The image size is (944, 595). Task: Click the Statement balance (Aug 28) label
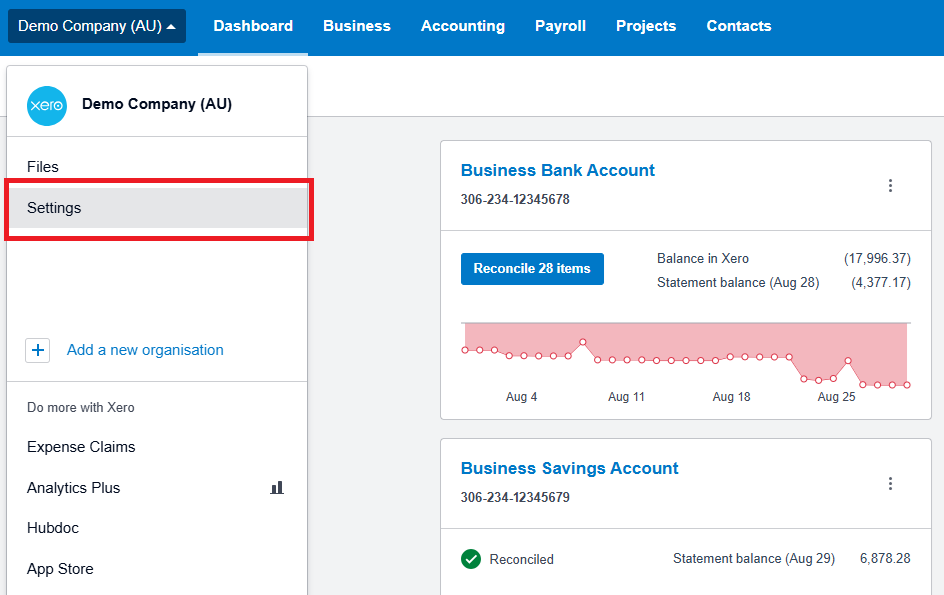738,282
